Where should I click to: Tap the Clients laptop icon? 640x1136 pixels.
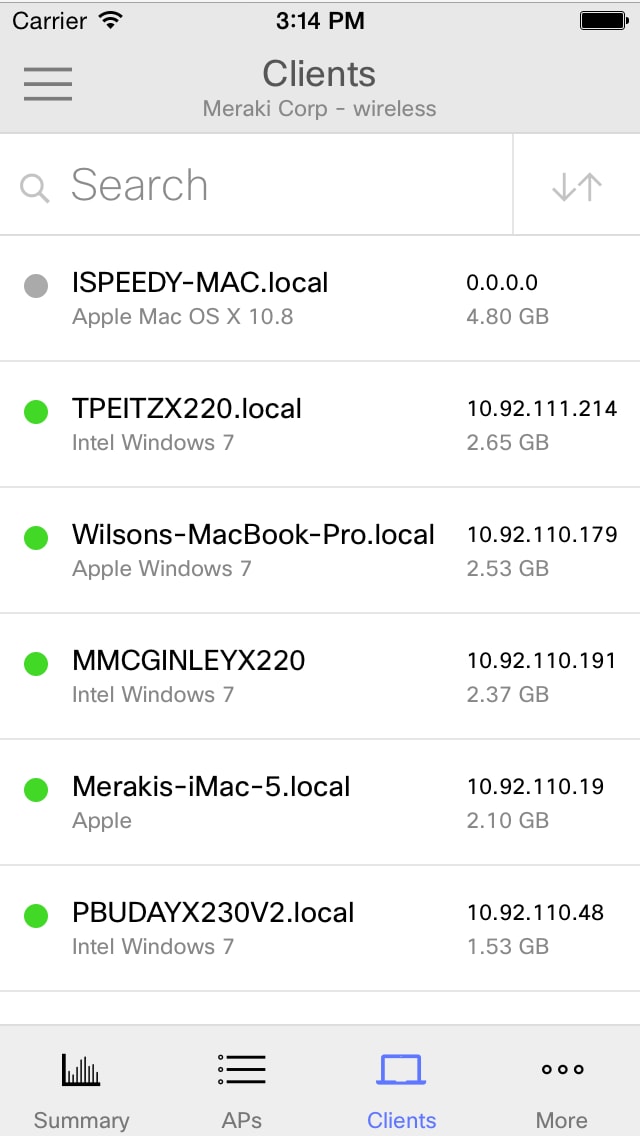tap(401, 1069)
